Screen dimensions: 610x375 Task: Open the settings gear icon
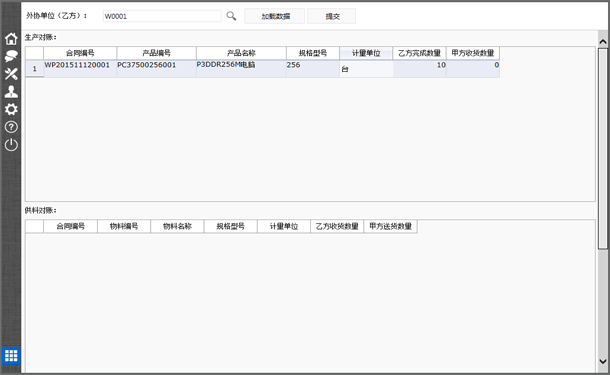[11, 109]
